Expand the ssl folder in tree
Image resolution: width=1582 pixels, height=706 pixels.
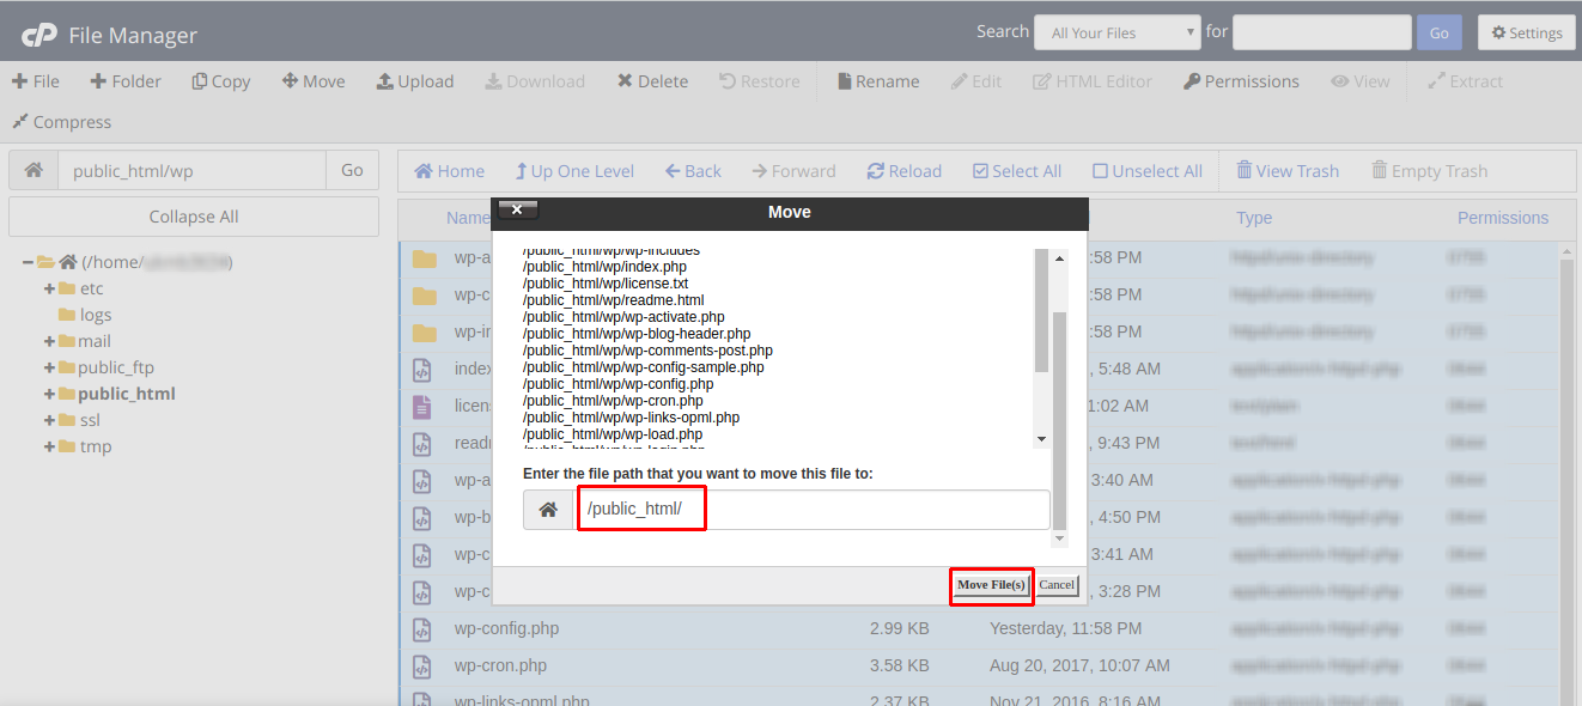(x=49, y=420)
